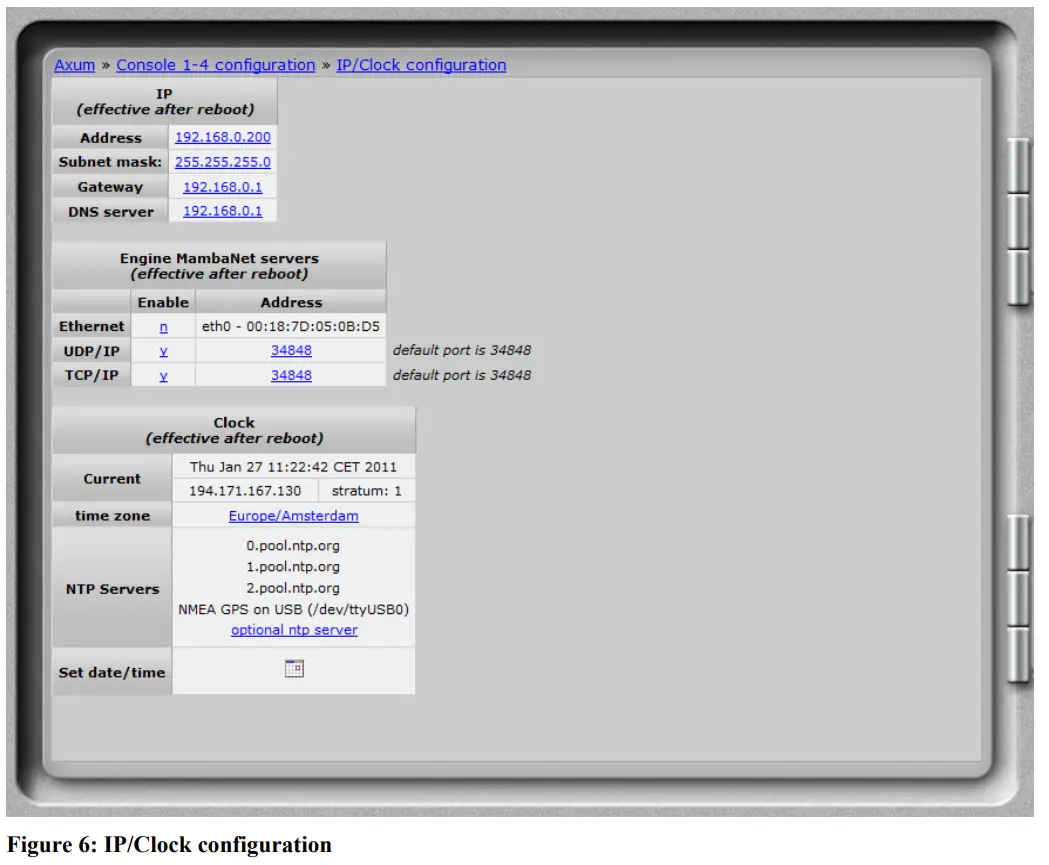The image size is (1049, 865).
Task: Modify the DNS server address
Action: (222, 210)
